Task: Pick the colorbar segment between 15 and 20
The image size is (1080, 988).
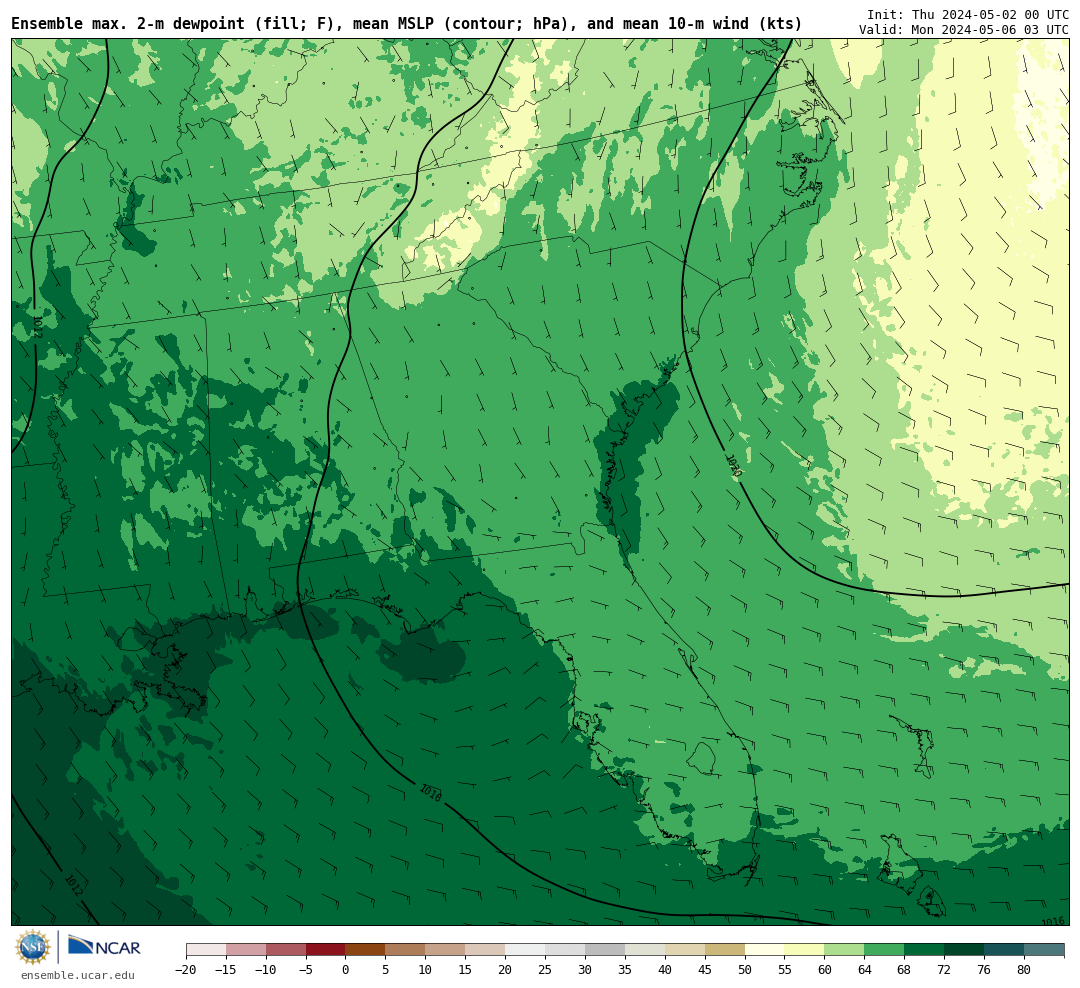Action: (x=486, y=950)
